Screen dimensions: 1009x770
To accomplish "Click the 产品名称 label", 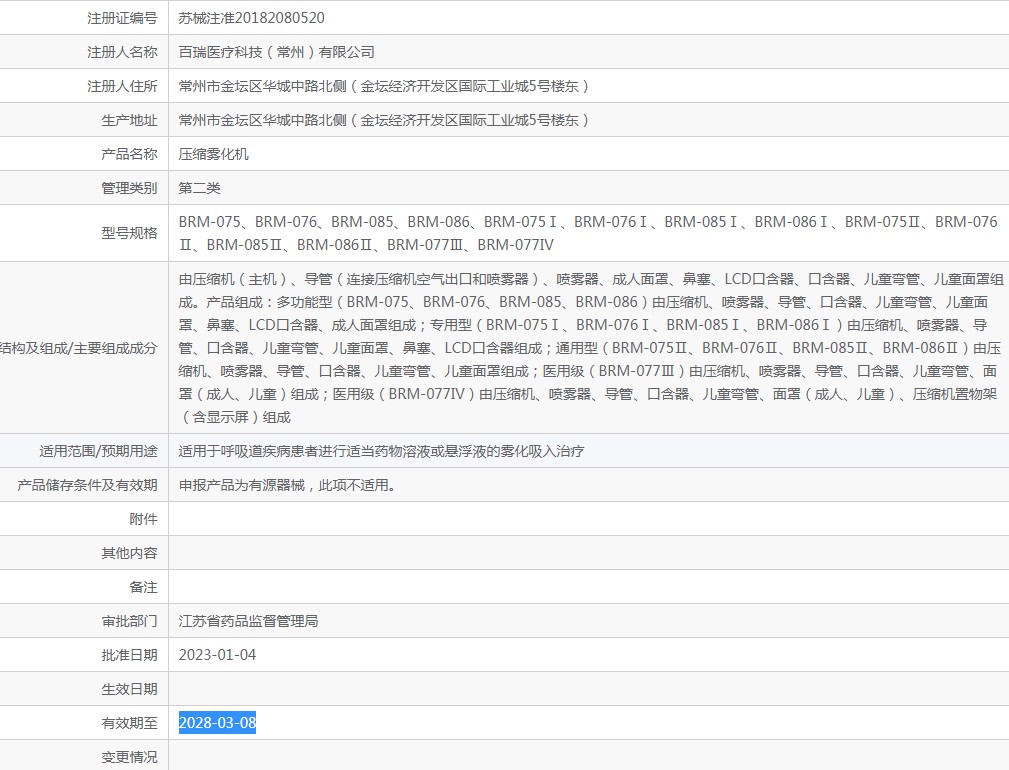I will pyautogui.click(x=129, y=154).
